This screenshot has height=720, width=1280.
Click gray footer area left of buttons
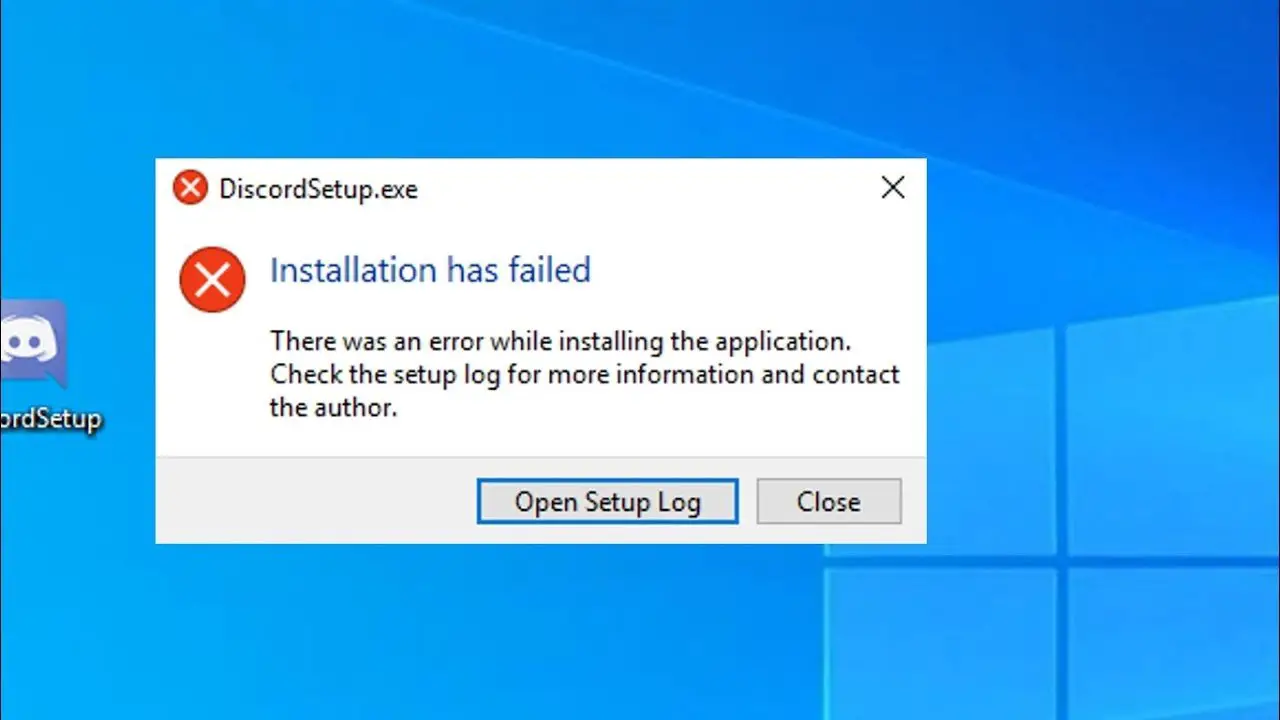315,501
